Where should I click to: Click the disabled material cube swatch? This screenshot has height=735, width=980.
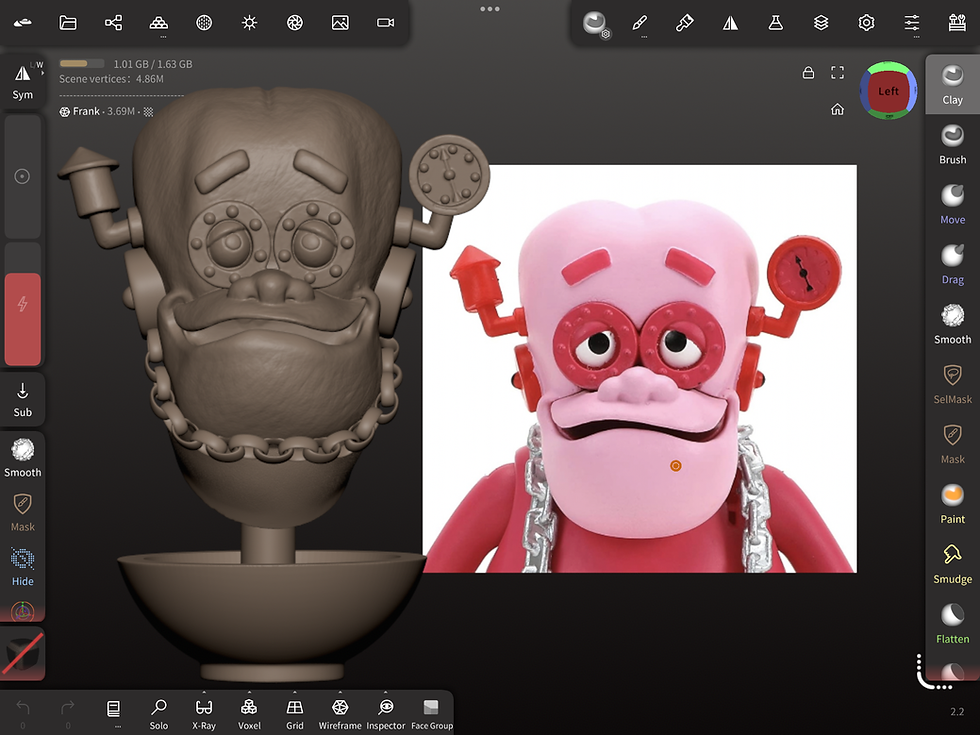(22, 653)
